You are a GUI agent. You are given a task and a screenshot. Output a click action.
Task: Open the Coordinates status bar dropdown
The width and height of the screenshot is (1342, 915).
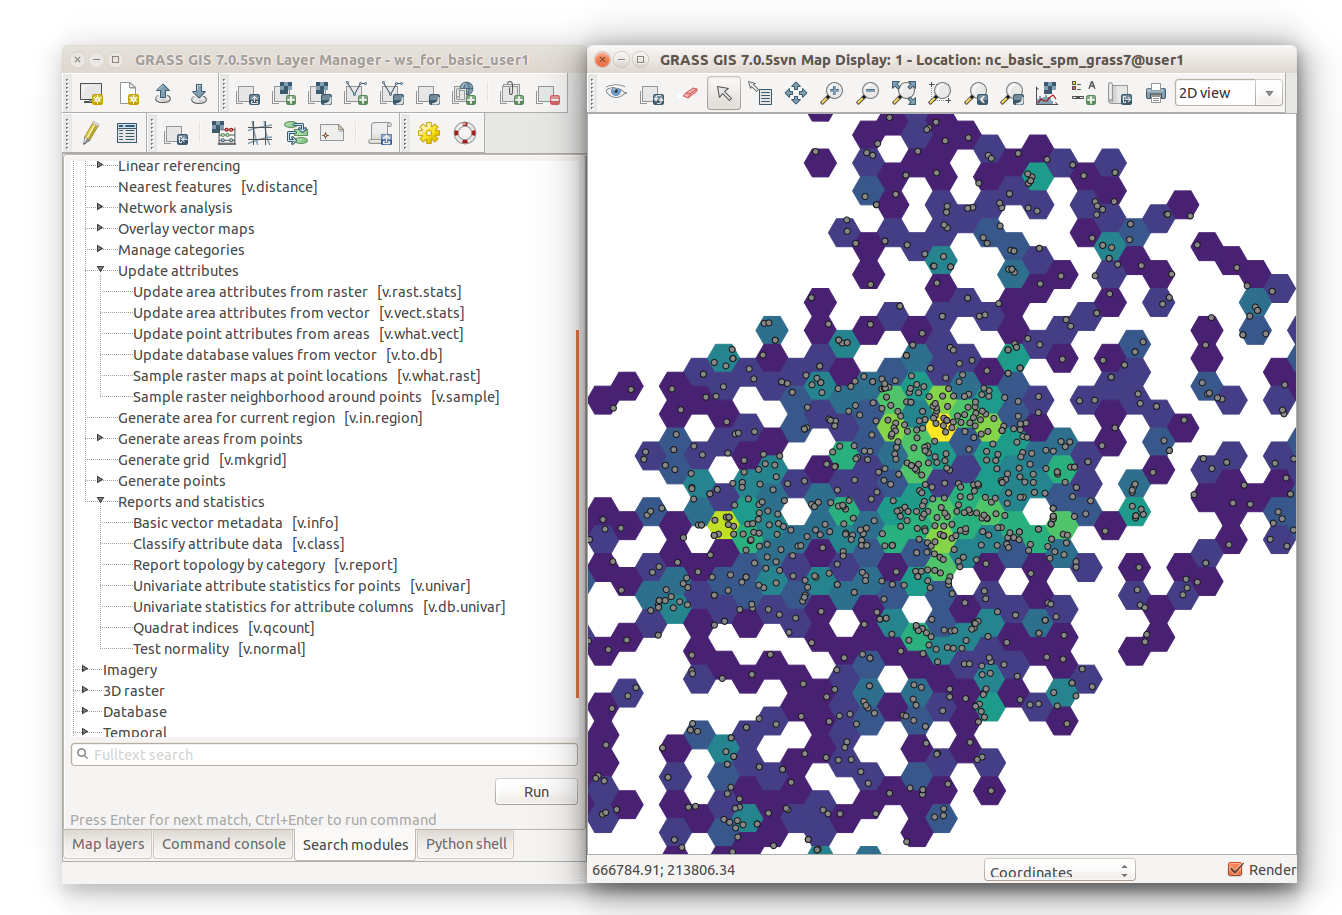[1060, 871]
